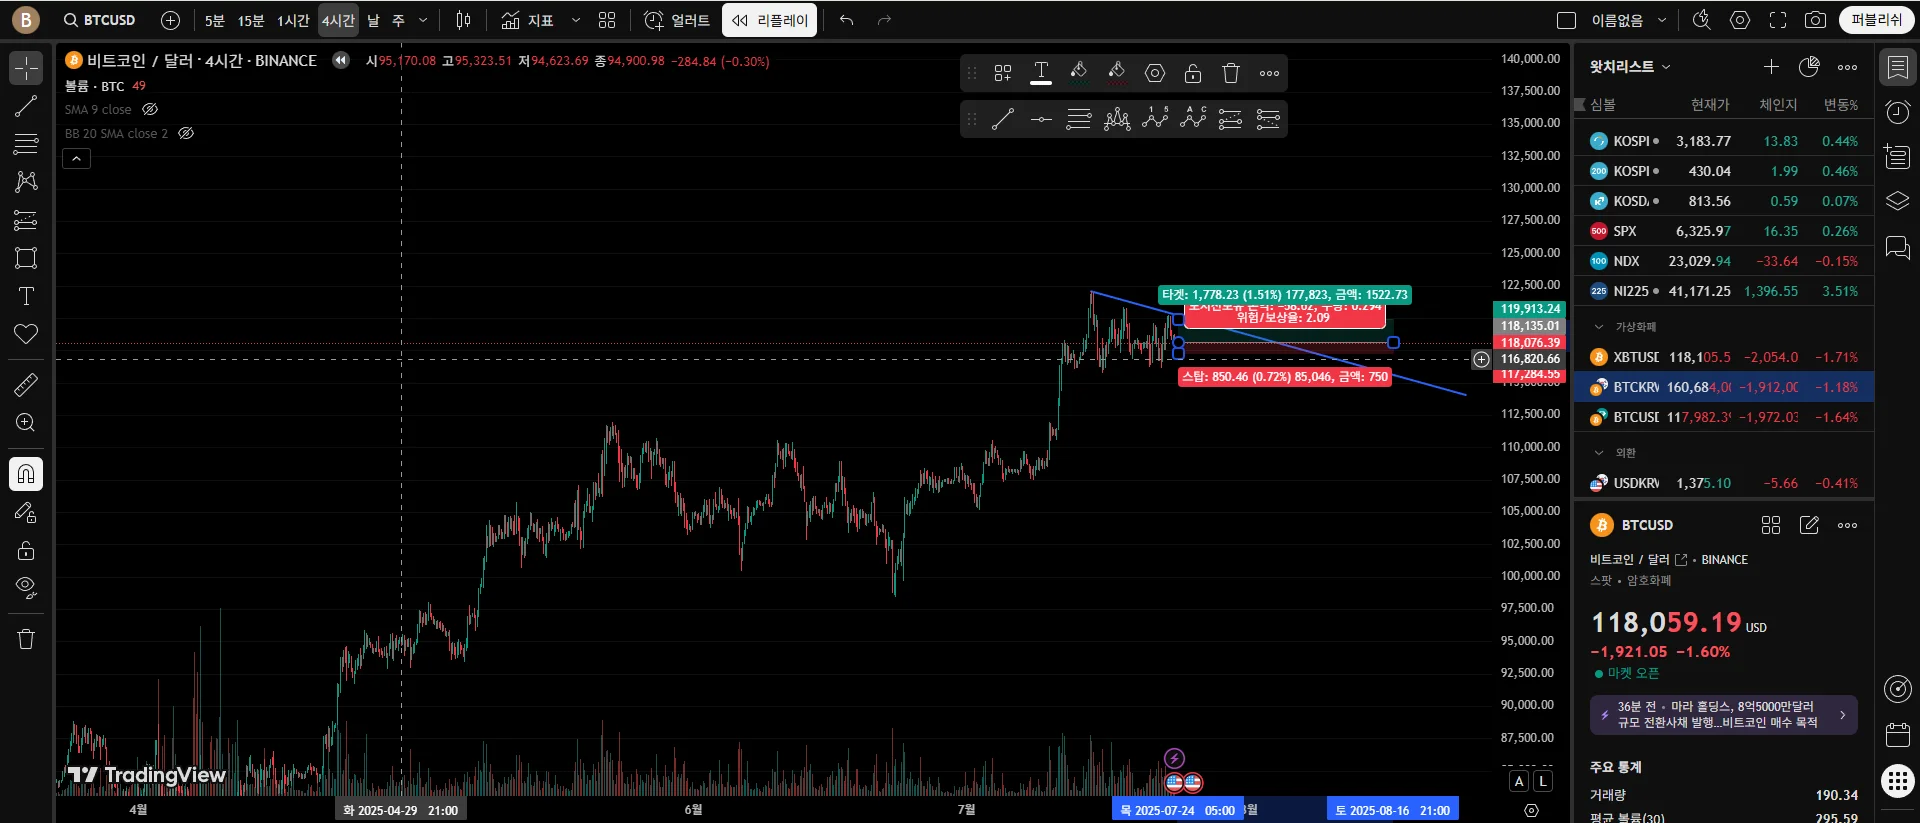This screenshot has height=823, width=1920.
Task: Open the 왓치리스트 list selector dropdown
Action: click(x=1630, y=67)
